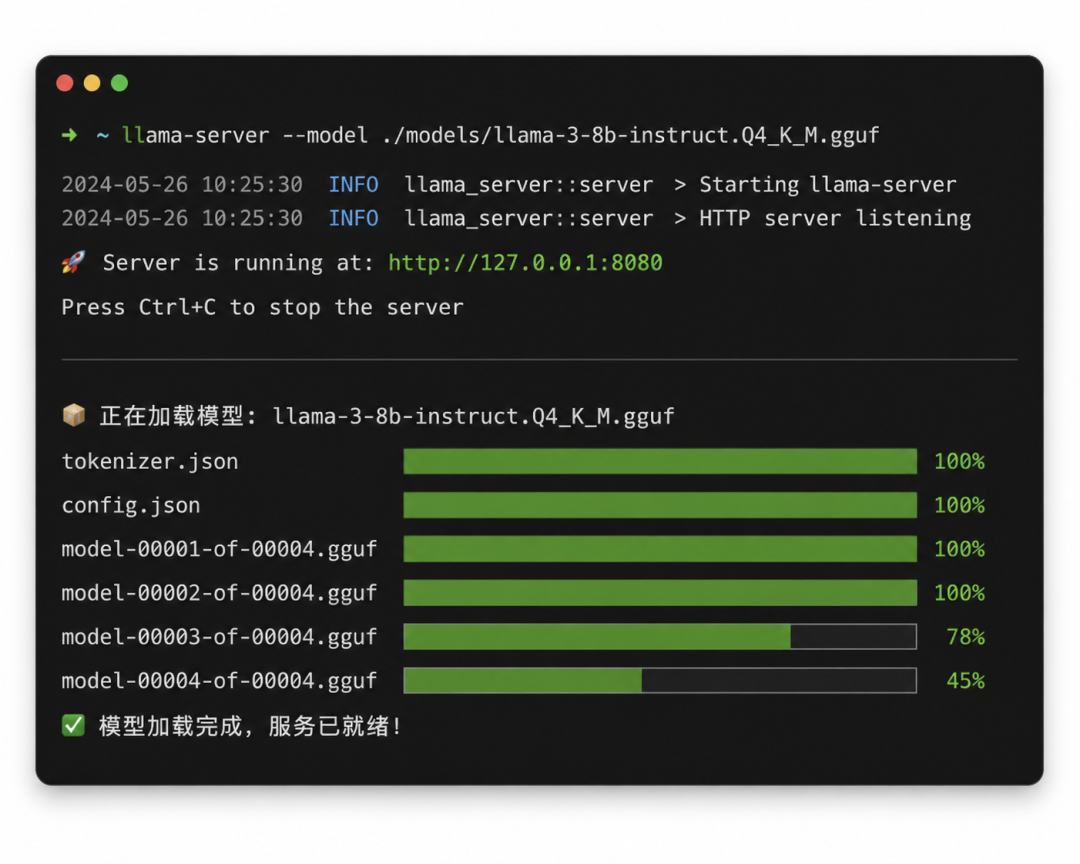Click the llama-server command text
Viewport: 1080px width, 864px height.
click(x=196, y=135)
